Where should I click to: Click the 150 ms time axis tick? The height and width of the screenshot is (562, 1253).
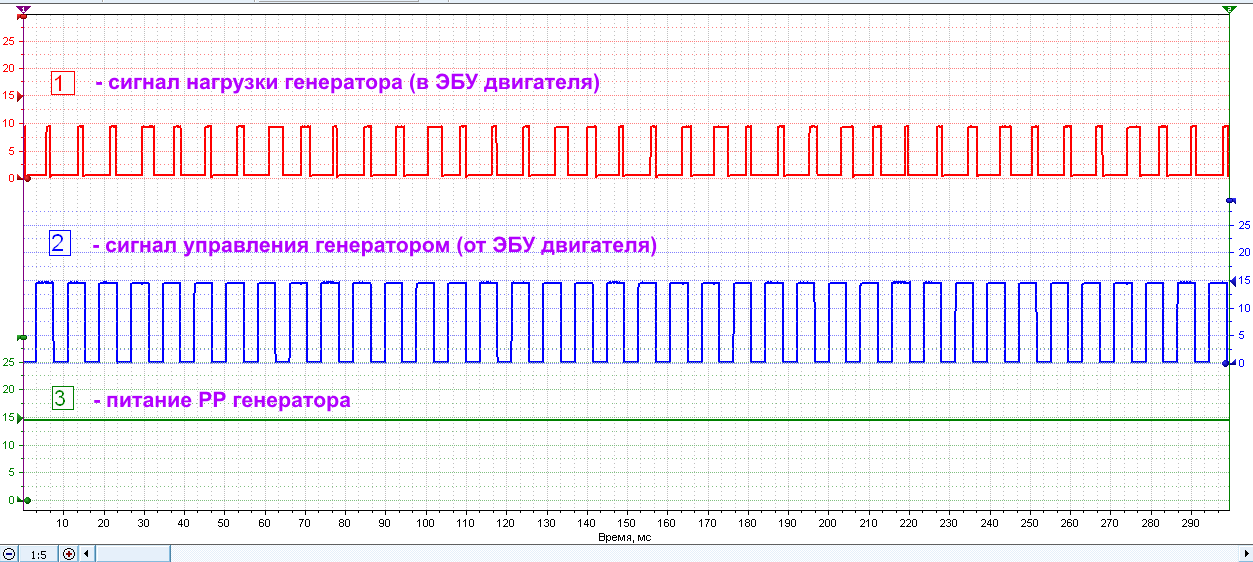coord(625,523)
